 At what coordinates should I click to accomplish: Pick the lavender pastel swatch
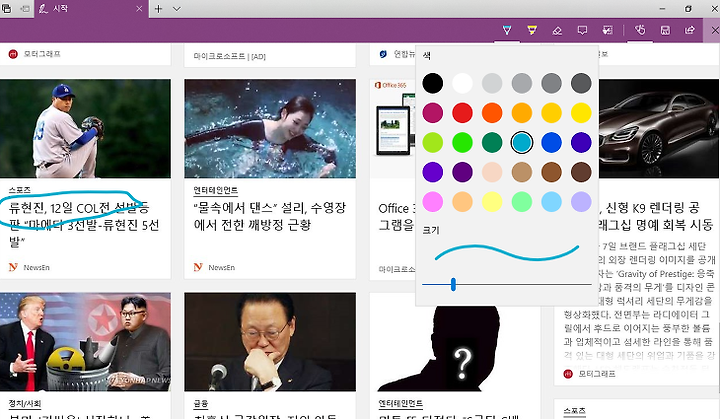pyautogui.click(x=581, y=202)
